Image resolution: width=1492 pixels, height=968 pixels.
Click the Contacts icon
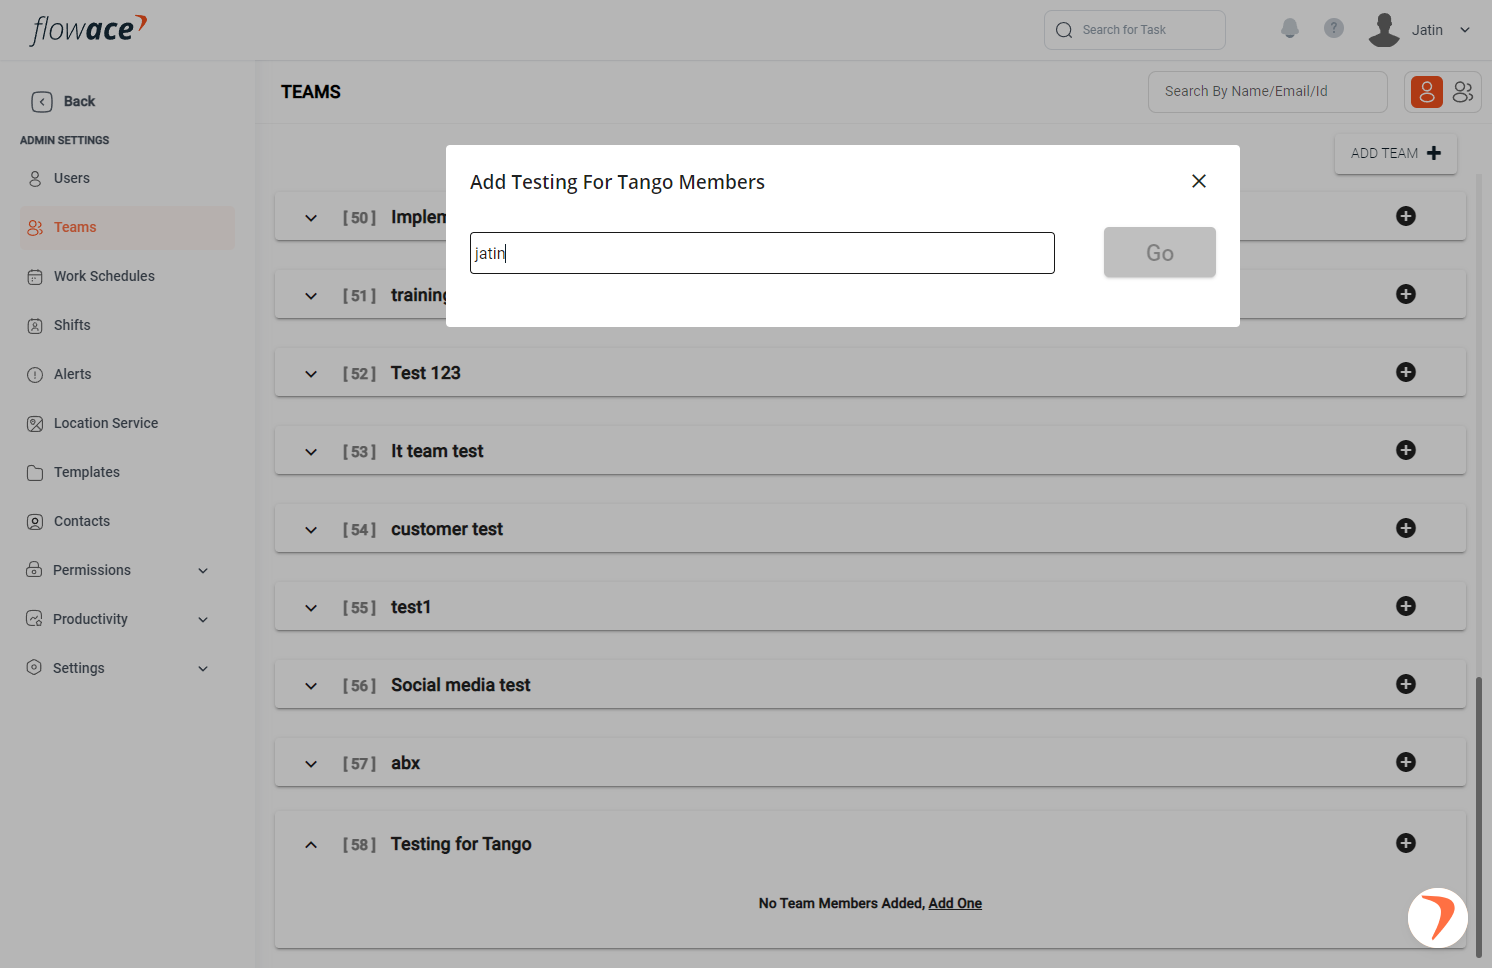[x=35, y=522]
